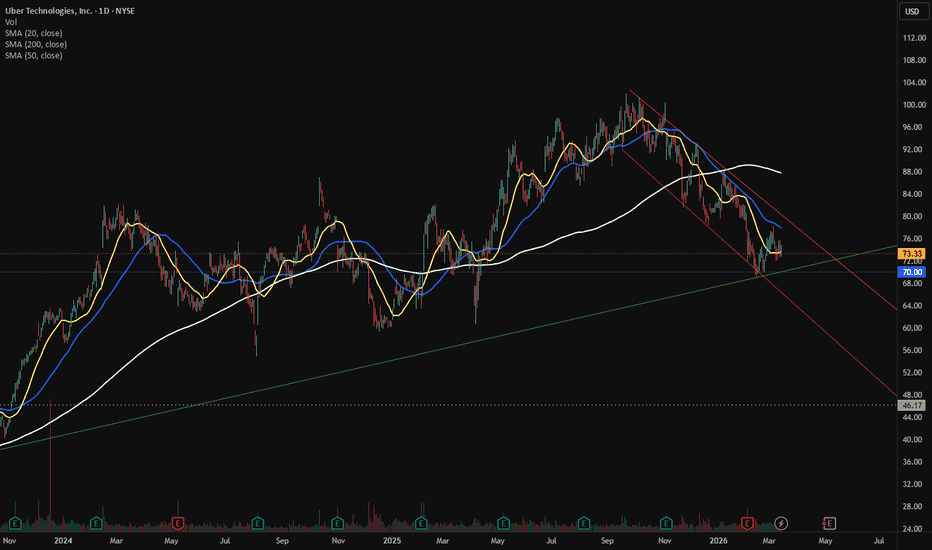Click the 46.17 price level label
Screen dimensions: 932x550
tap(911, 404)
